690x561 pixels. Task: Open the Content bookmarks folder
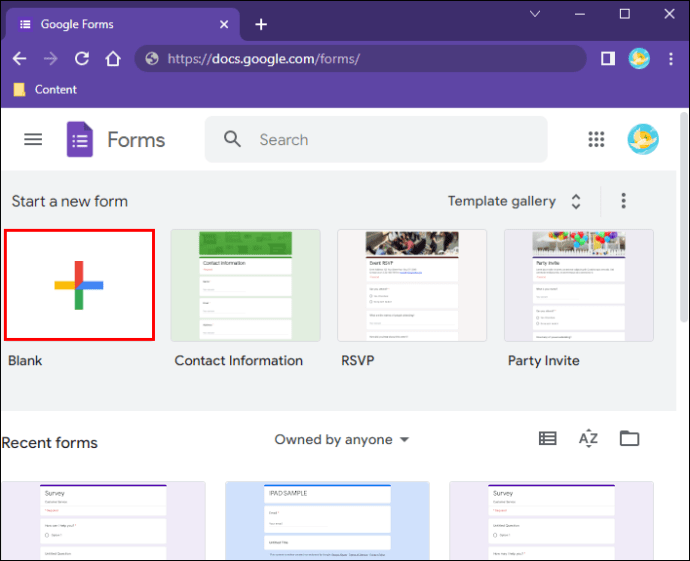[x=45, y=90]
